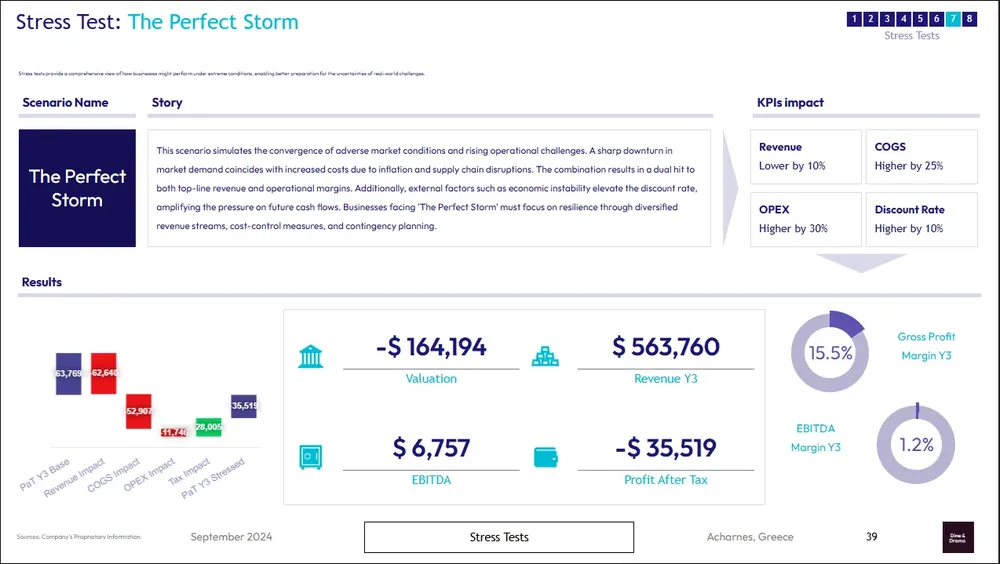Screen dimensions: 1000x564
Task: Click the red Revenue Impact waterfall bar
Action: [x=103, y=372]
